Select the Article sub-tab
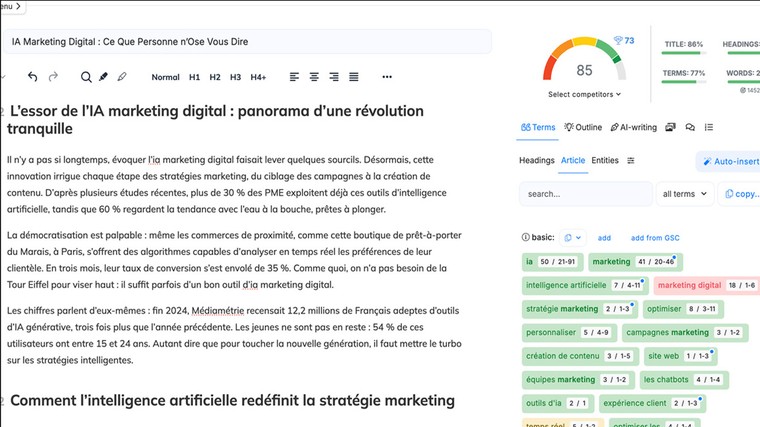The height and width of the screenshot is (427, 760). click(573, 160)
